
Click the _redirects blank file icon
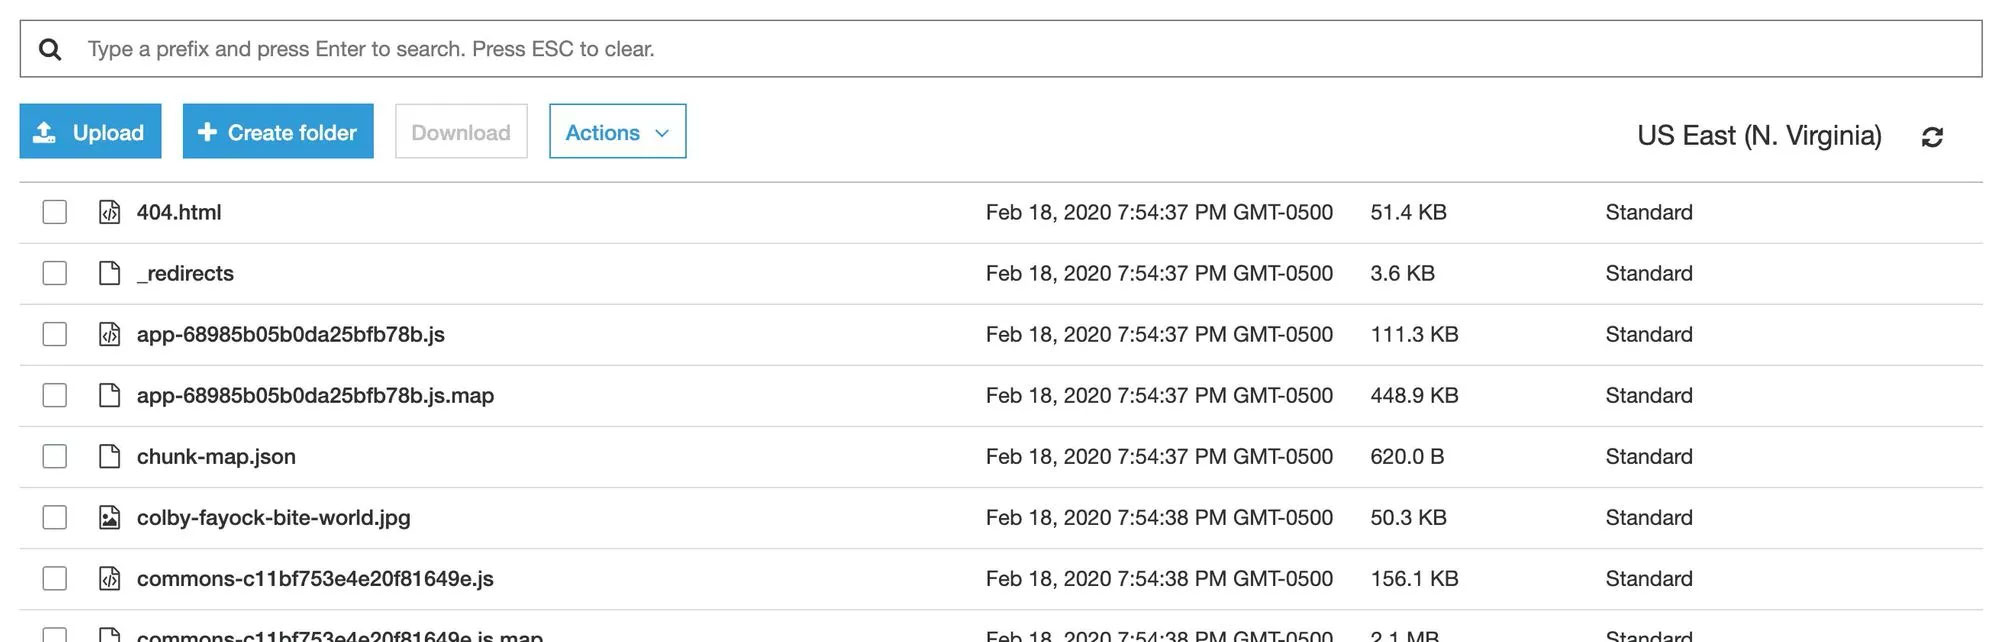point(110,273)
